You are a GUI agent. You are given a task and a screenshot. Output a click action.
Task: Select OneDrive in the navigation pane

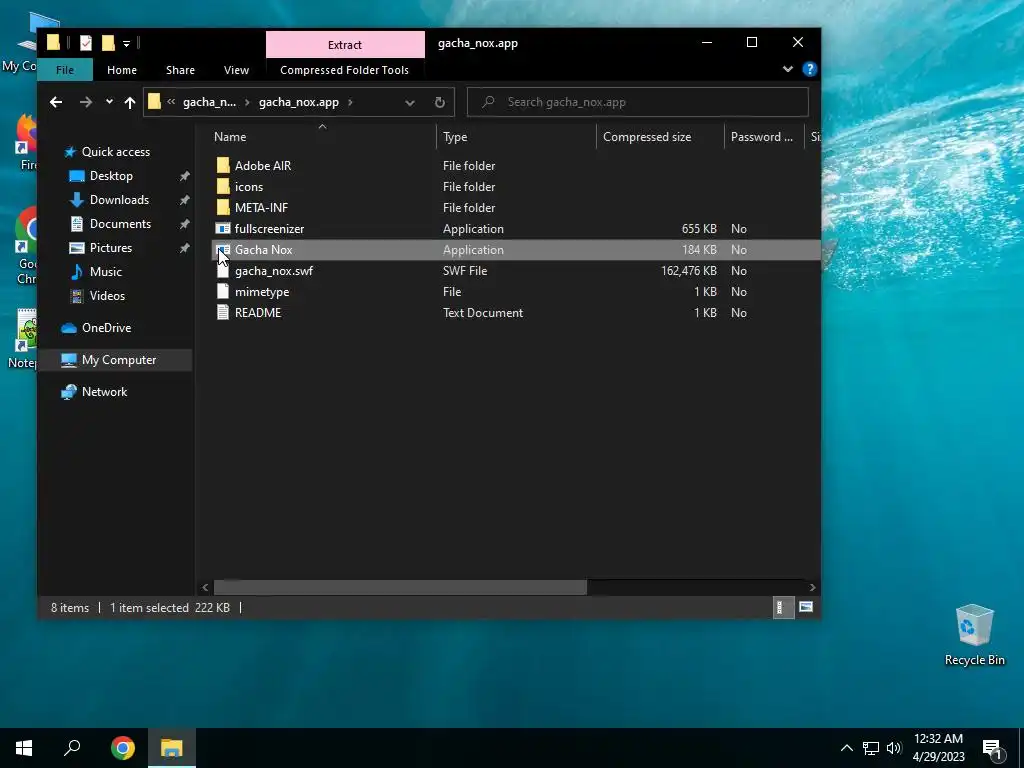tap(106, 328)
